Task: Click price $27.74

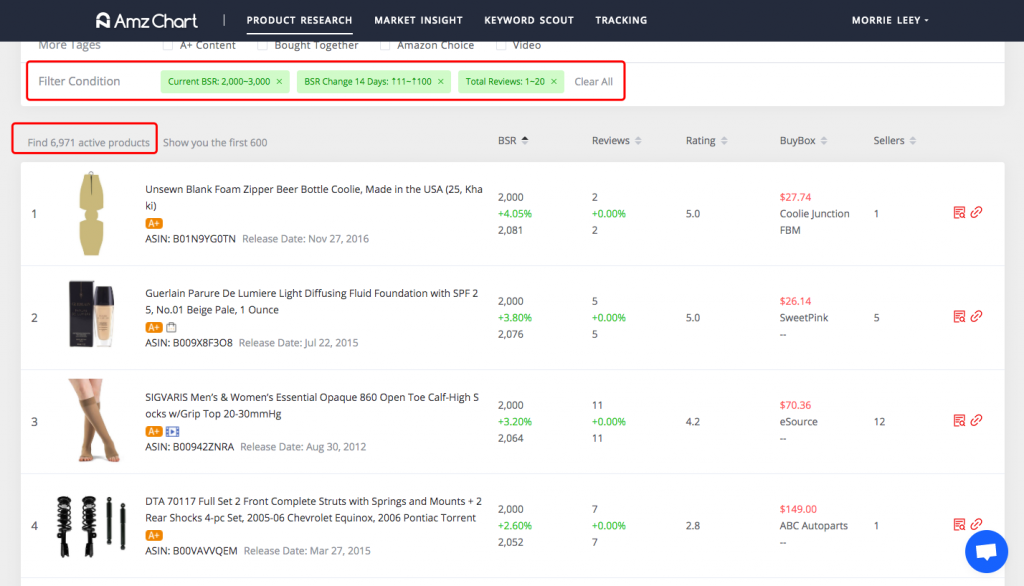Action: pyautogui.click(x=795, y=197)
